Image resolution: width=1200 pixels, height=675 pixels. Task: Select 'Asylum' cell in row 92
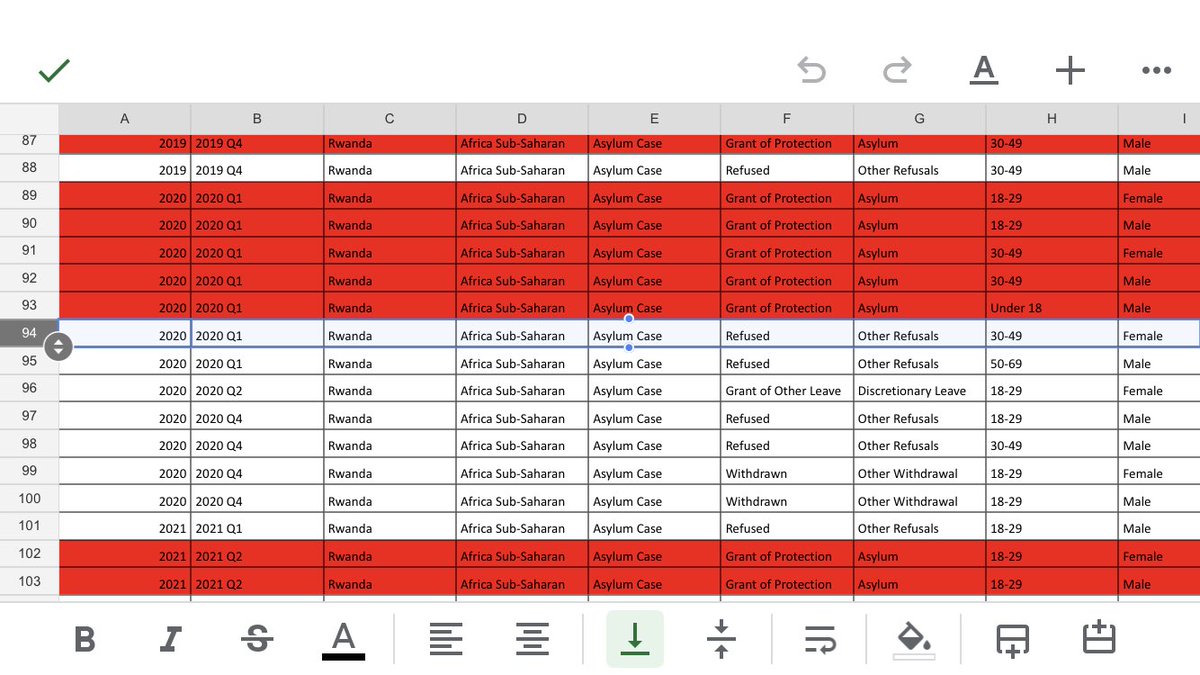click(920, 279)
